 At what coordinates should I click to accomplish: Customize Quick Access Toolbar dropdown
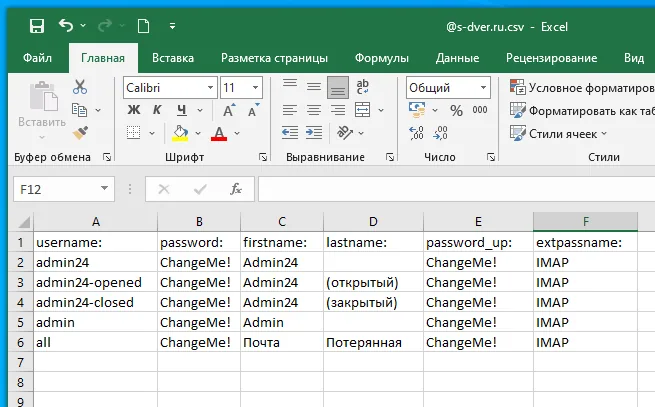[172, 26]
